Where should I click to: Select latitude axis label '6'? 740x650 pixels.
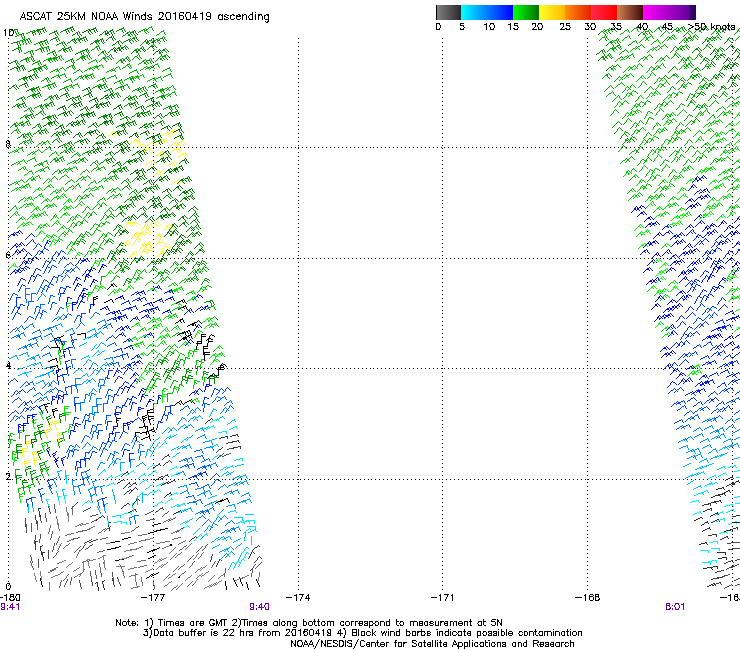(x=8, y=255)
